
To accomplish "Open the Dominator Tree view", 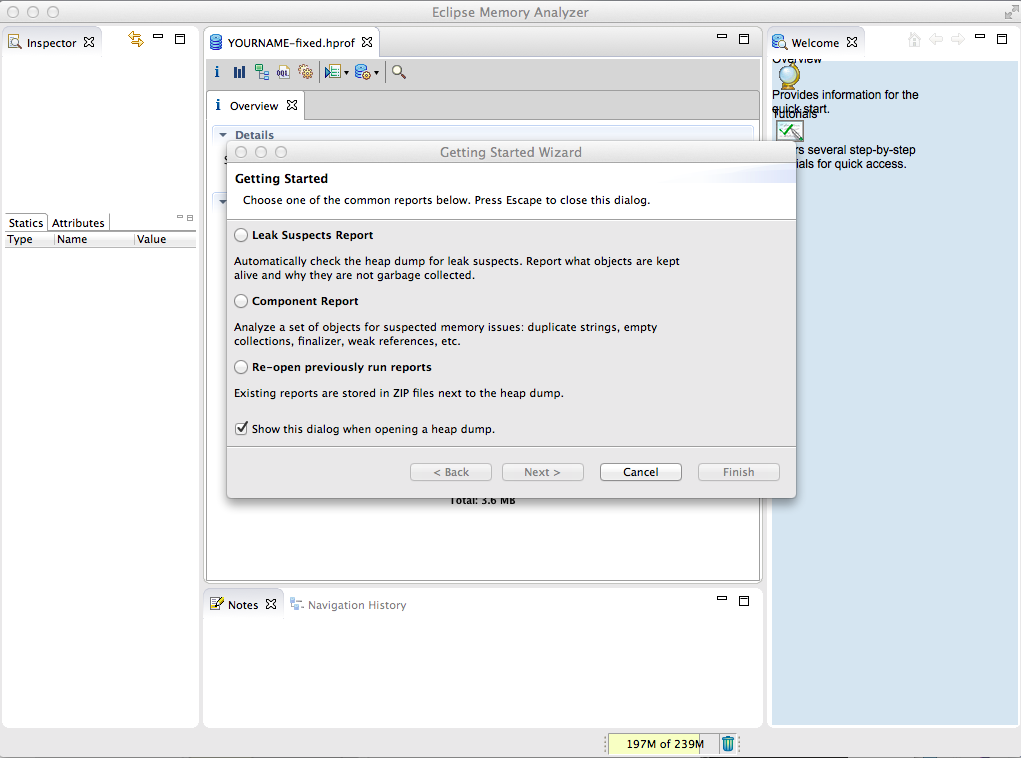I will point(262,72).
